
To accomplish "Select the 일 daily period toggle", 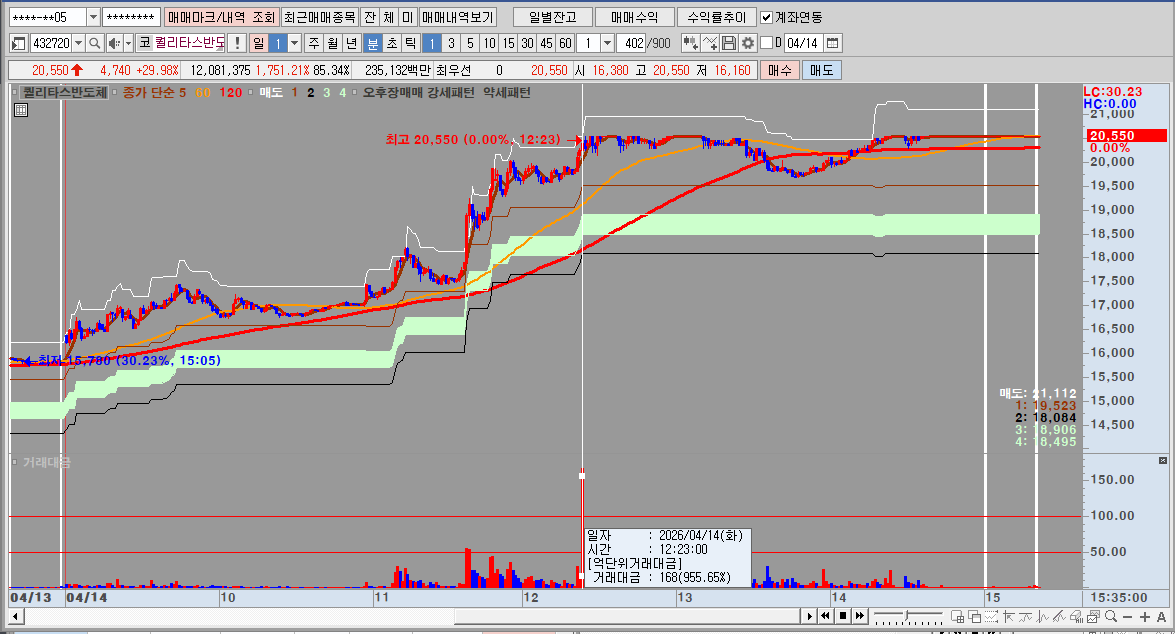I will click(x=259, y=43).
